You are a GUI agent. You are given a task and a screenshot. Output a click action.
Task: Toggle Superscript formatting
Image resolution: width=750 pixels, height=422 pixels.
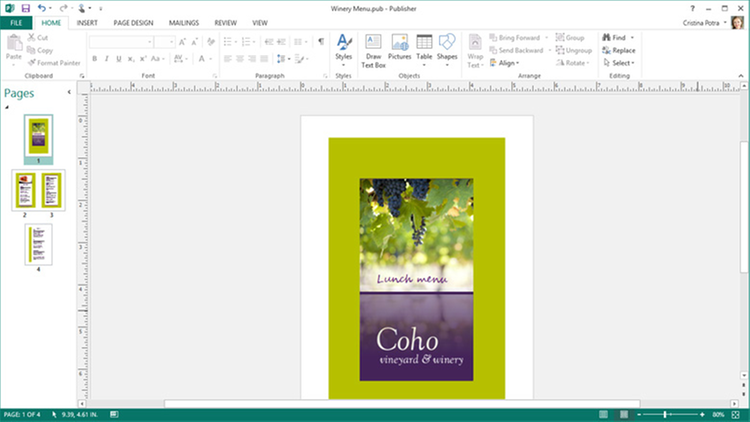(x=143, y=59)
